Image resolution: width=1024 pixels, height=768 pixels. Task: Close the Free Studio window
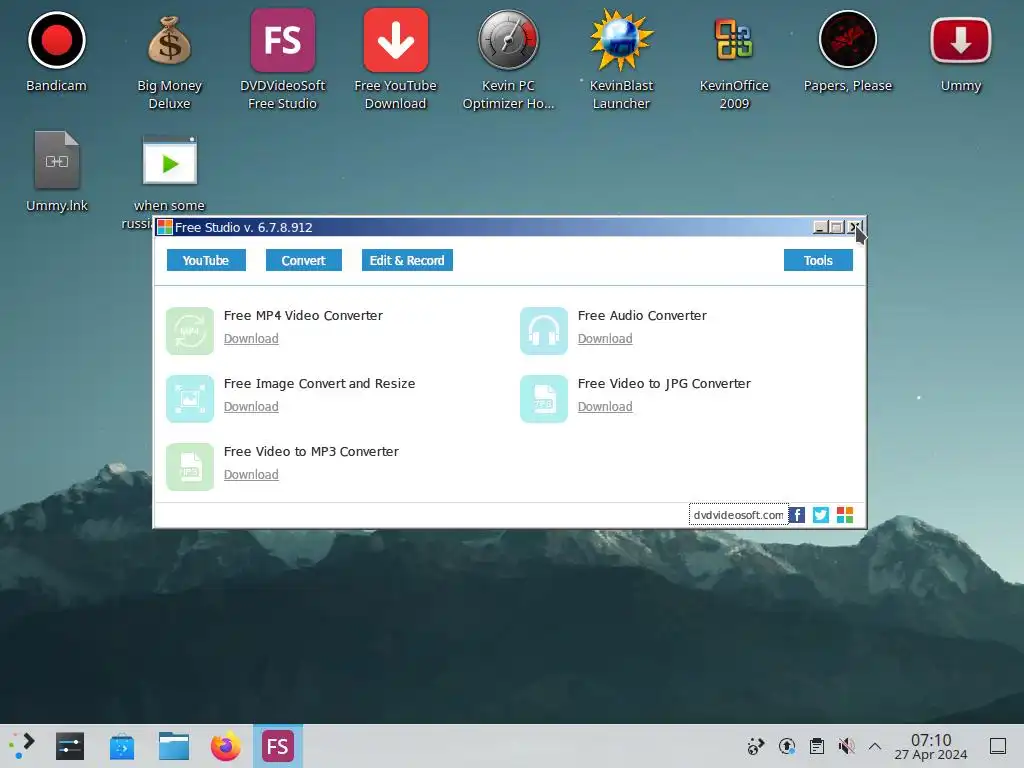pos(854,227)
